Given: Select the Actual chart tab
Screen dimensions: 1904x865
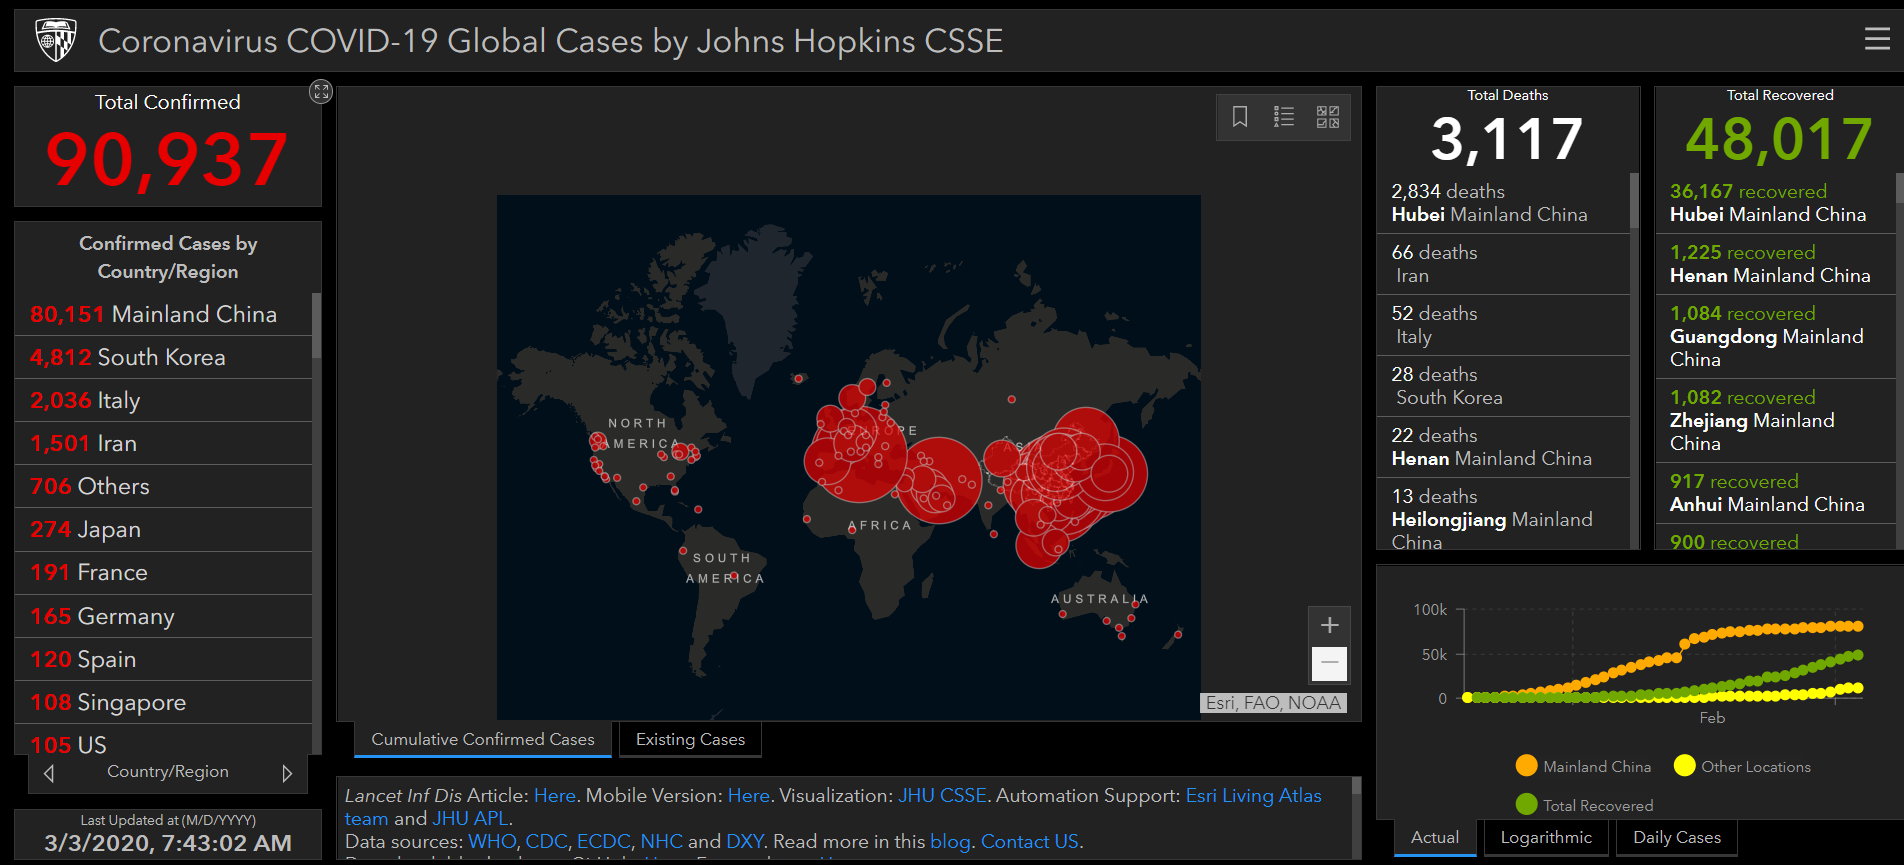Looking at the screenshot, I should (1435, 837).
